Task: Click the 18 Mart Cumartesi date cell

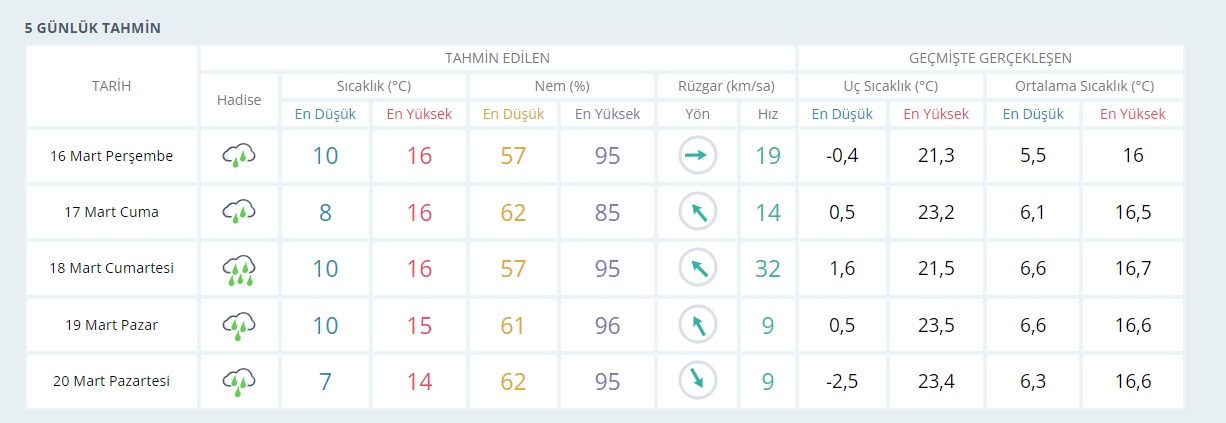Action: [112, 268]
